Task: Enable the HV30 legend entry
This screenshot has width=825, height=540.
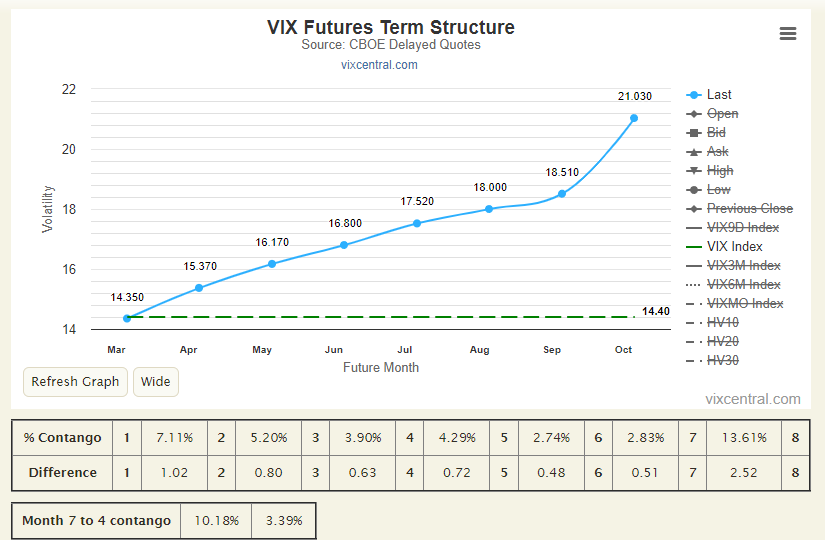Action: tap(723, 361)
